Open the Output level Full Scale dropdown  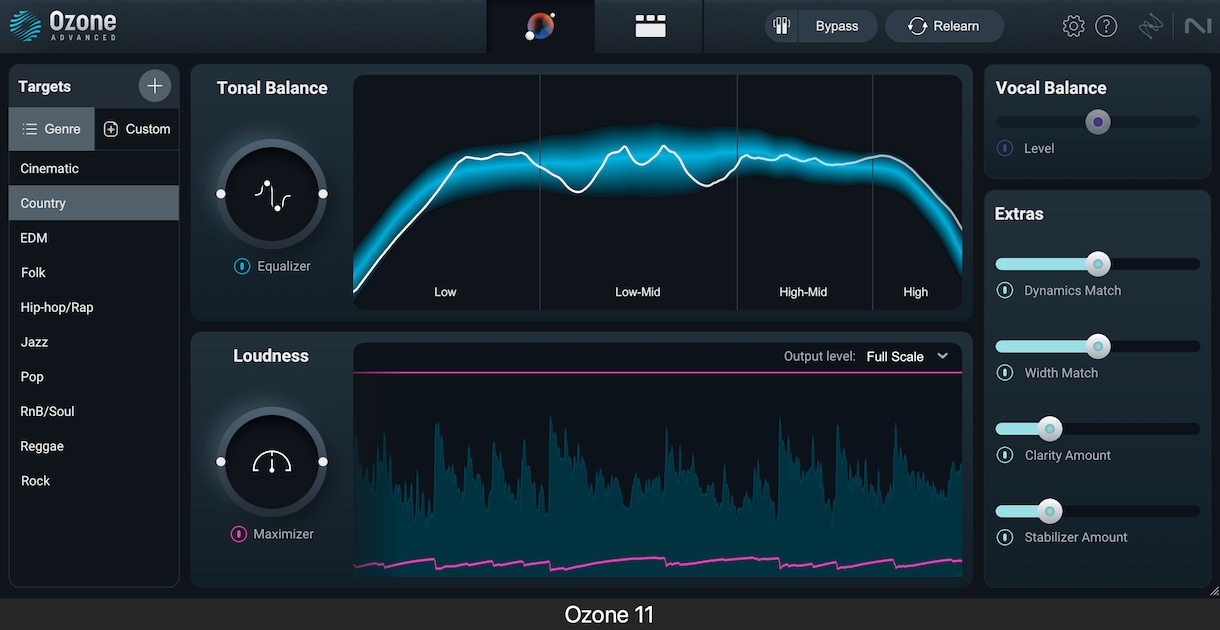tap(908, 357)
